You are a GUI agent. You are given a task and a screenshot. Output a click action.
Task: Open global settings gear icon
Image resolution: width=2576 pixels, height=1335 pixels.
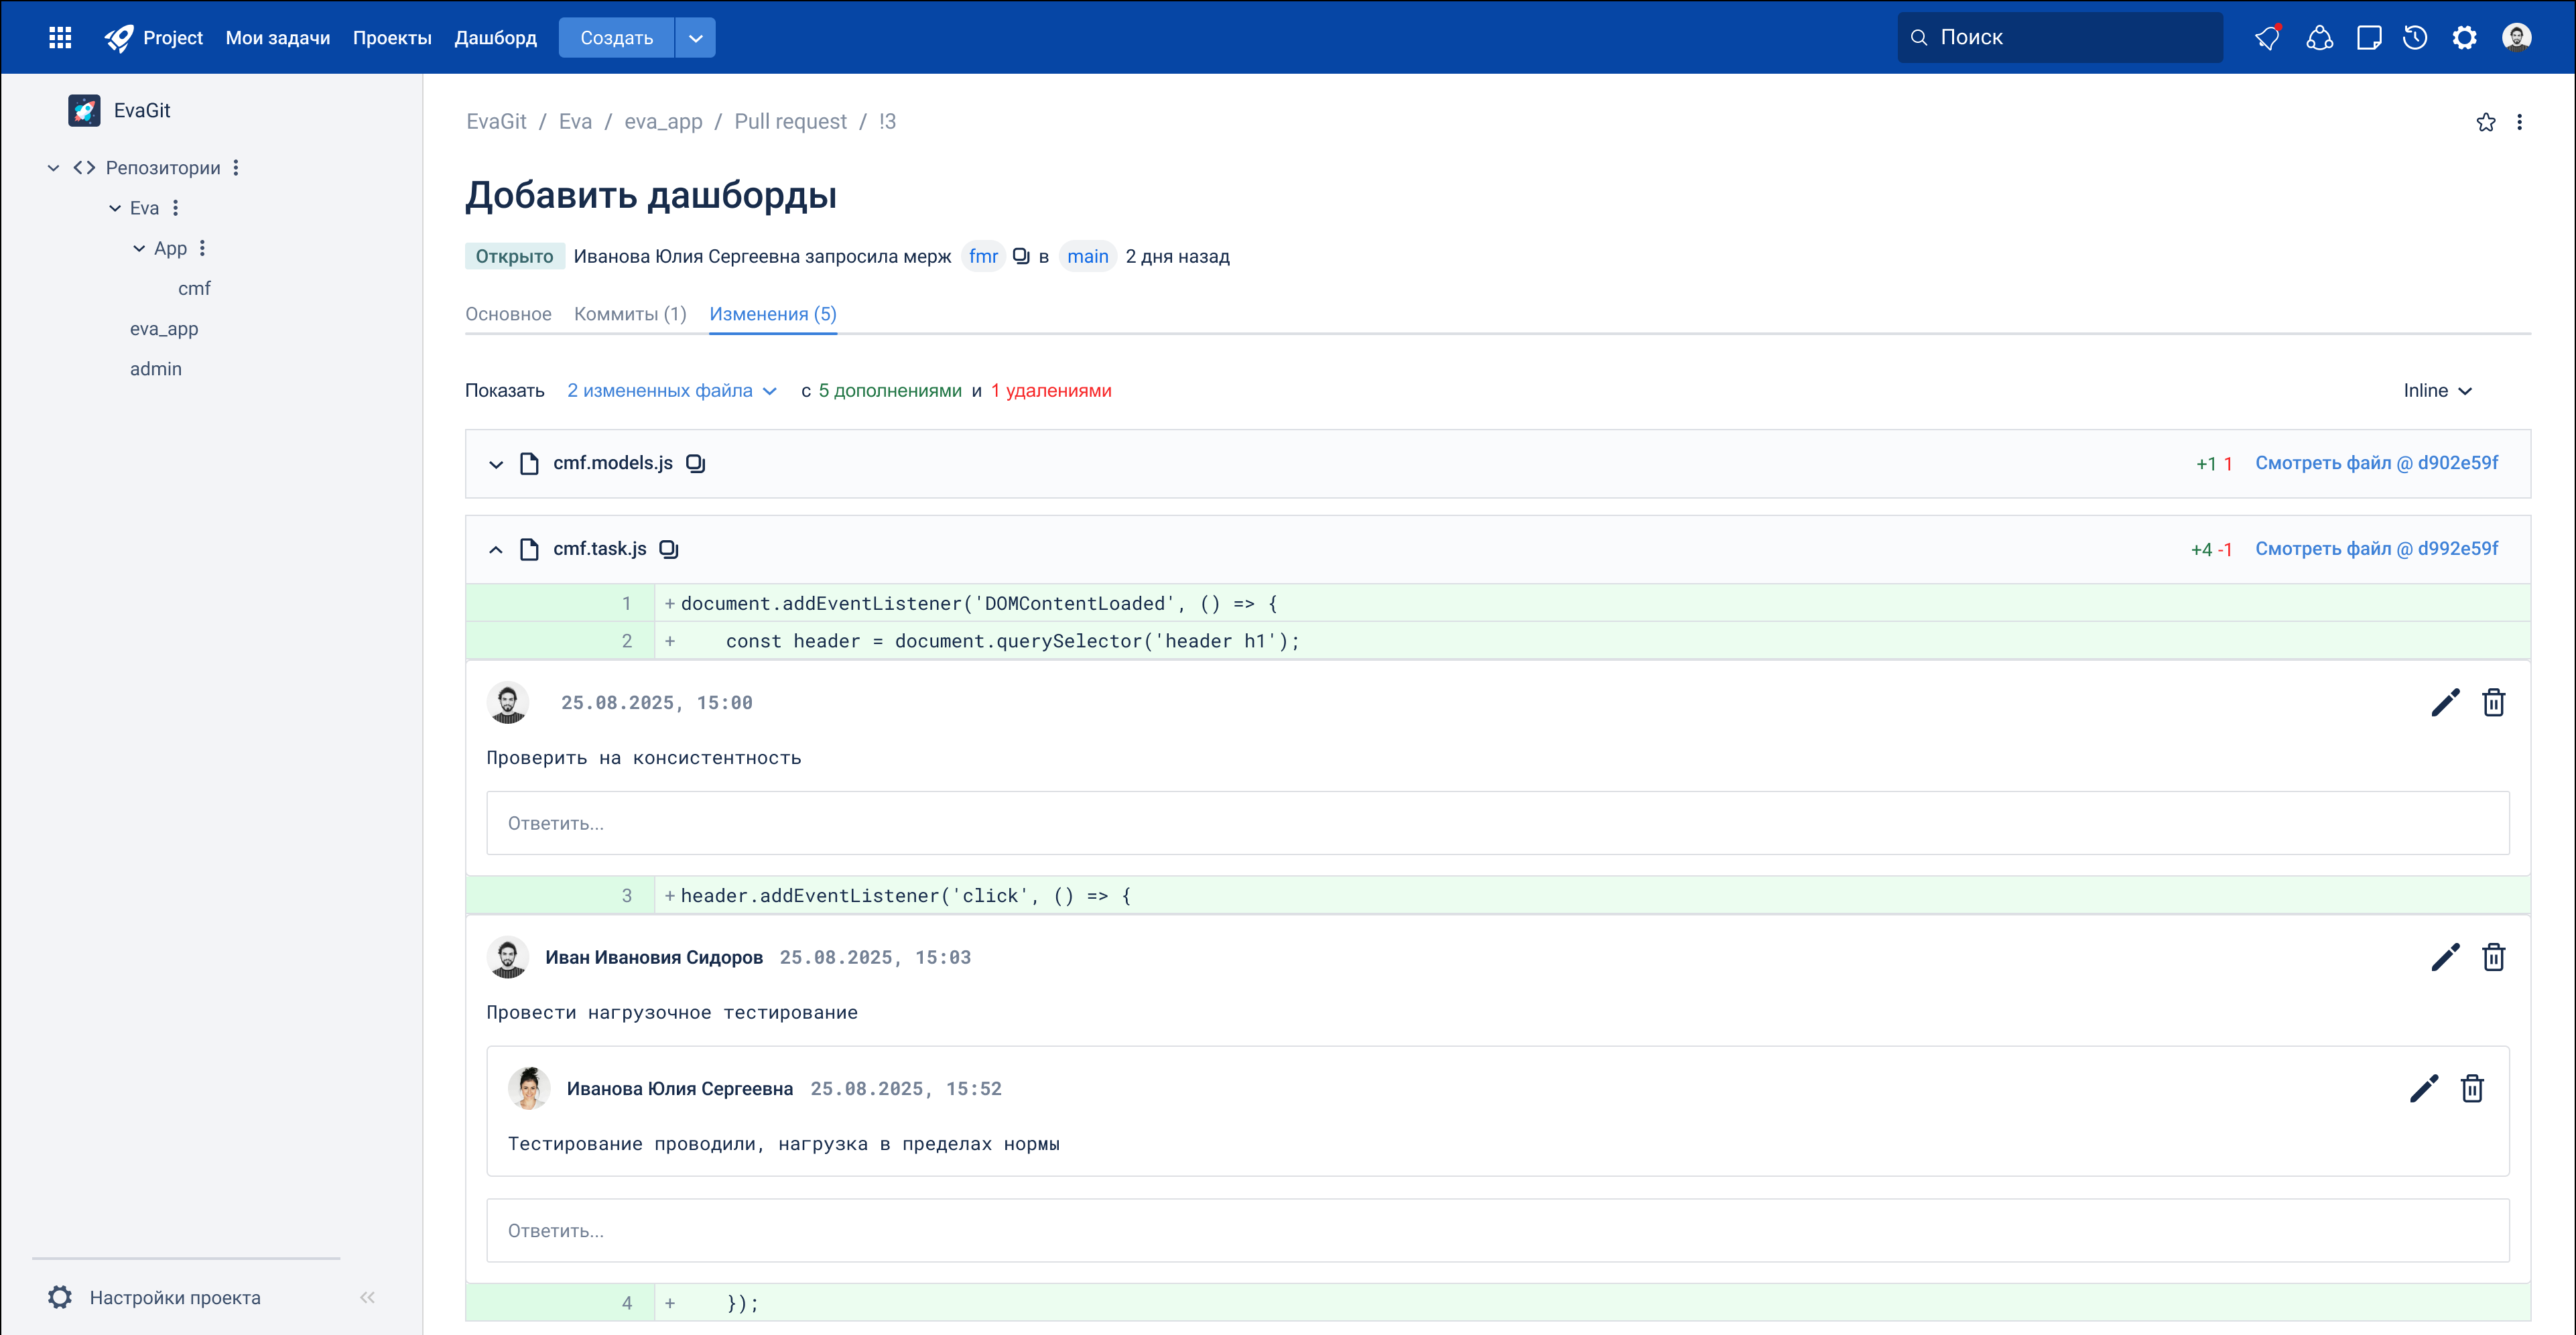click(x=2465, y=38)
